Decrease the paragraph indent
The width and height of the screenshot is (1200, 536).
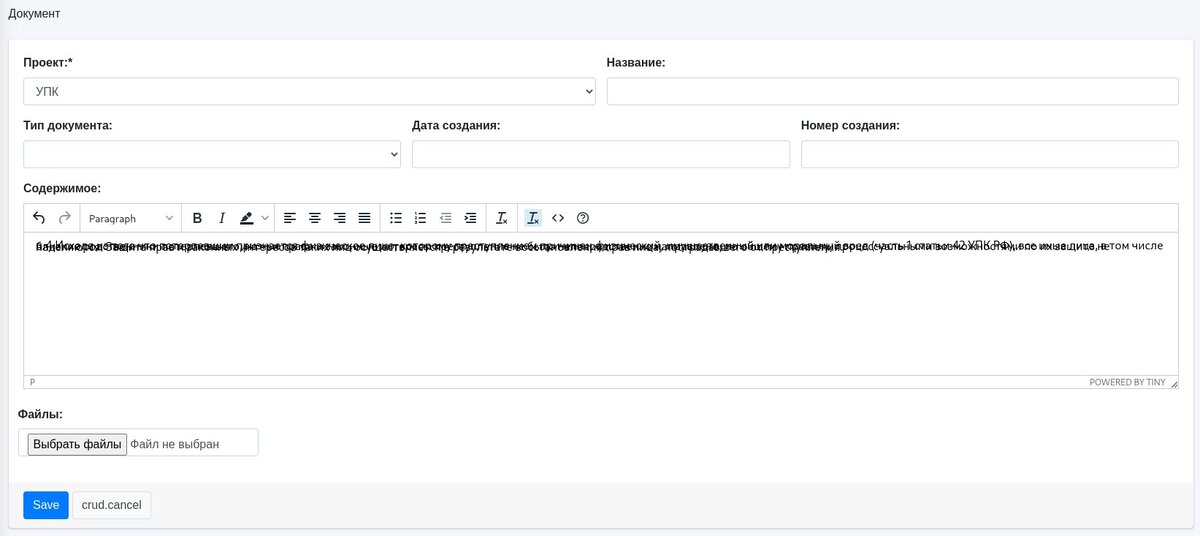[446, 218]
